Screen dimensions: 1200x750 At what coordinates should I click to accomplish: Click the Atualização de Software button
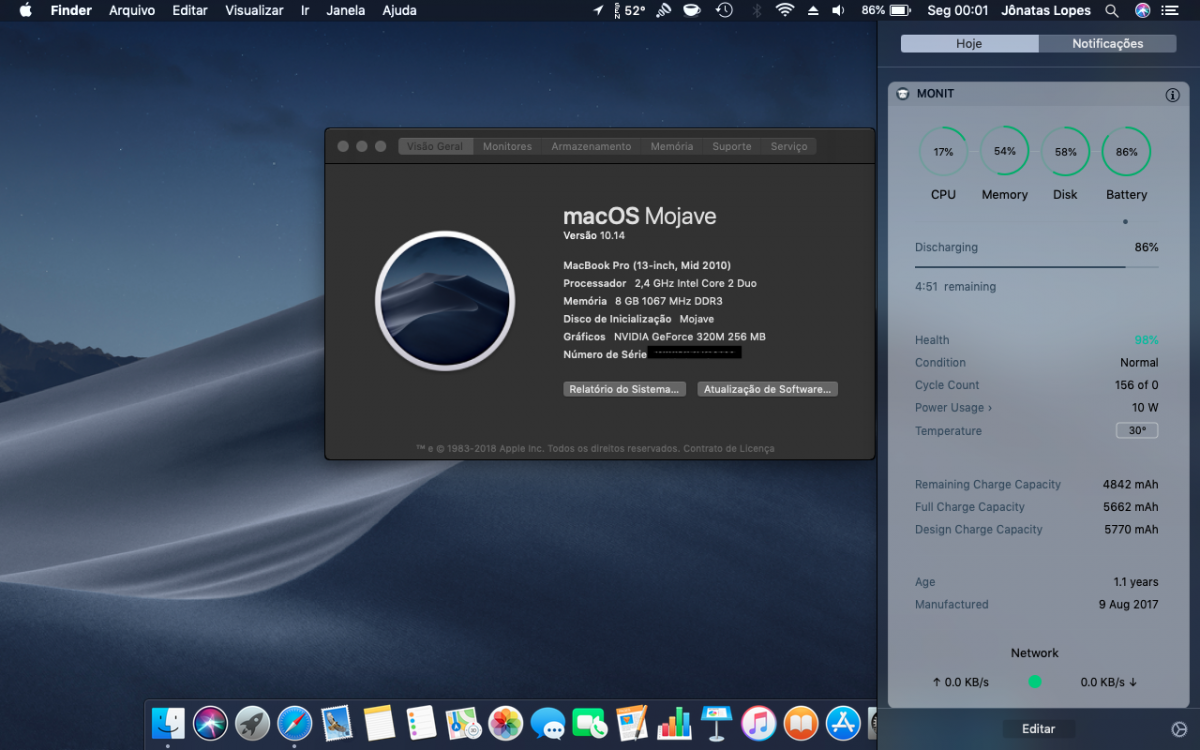[x=767, y=389]
